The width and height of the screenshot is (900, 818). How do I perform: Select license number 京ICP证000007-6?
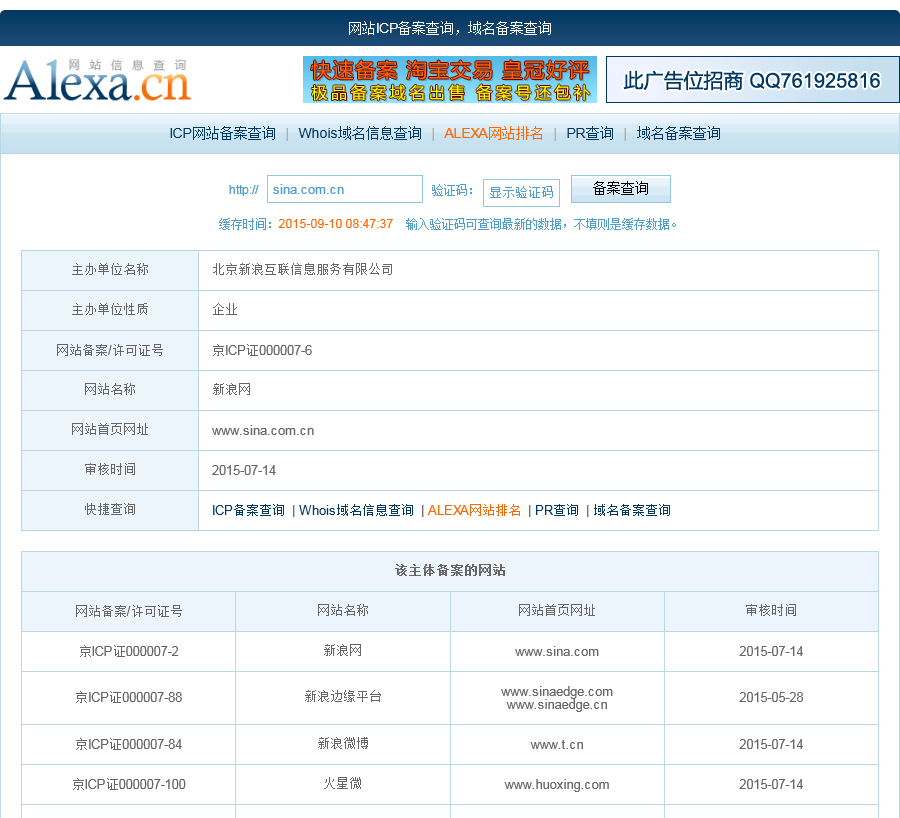coord(262,350)
